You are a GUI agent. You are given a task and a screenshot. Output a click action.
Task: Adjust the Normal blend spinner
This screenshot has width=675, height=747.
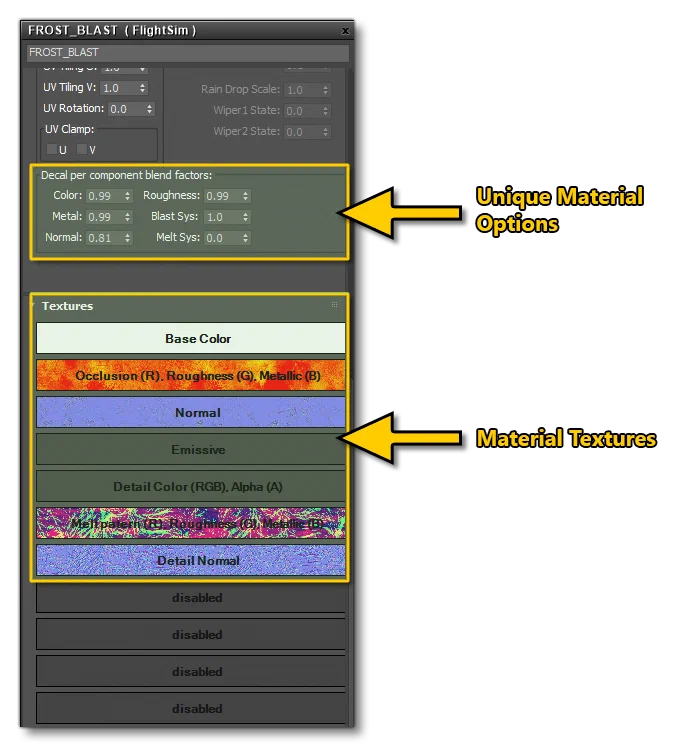[127, 238]
